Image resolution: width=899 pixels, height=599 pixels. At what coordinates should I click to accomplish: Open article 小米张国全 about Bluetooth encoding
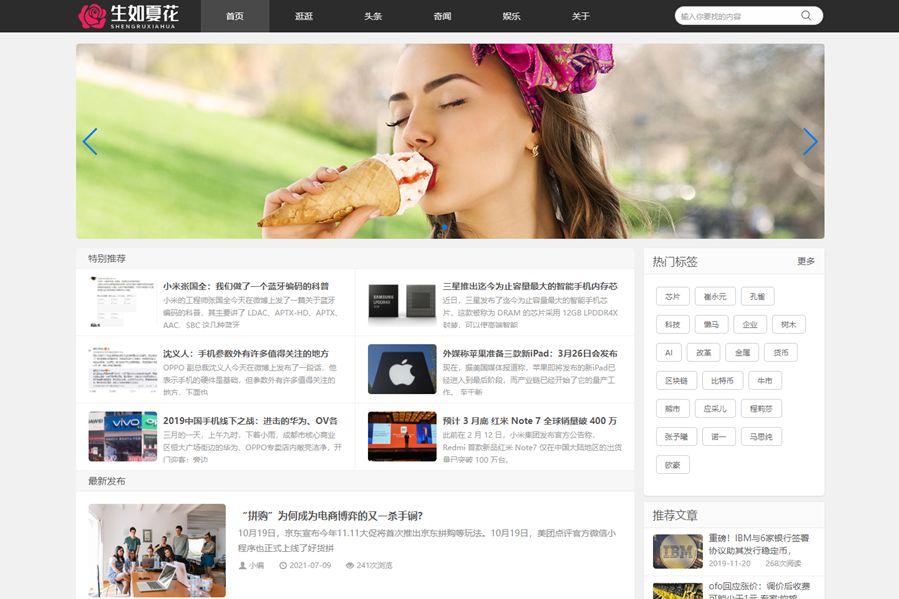tap(246, 286)
